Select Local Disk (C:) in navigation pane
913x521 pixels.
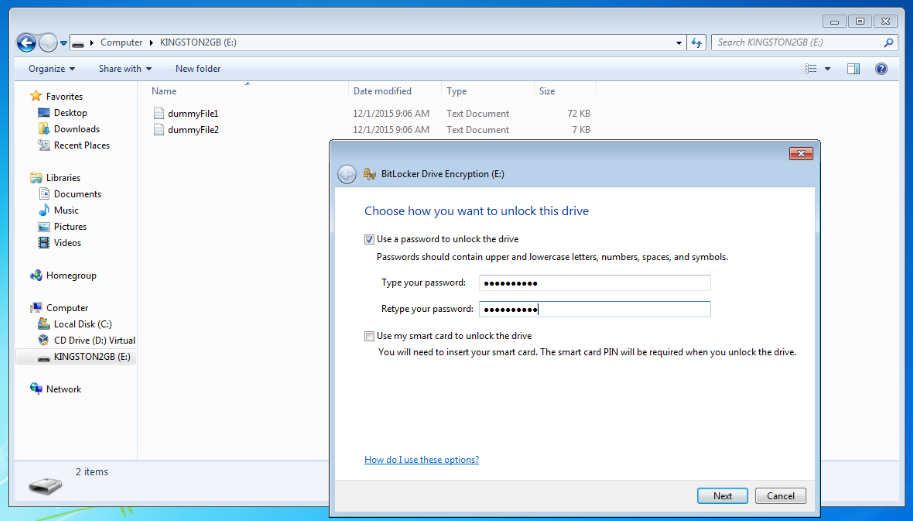(x=83, y=324)
